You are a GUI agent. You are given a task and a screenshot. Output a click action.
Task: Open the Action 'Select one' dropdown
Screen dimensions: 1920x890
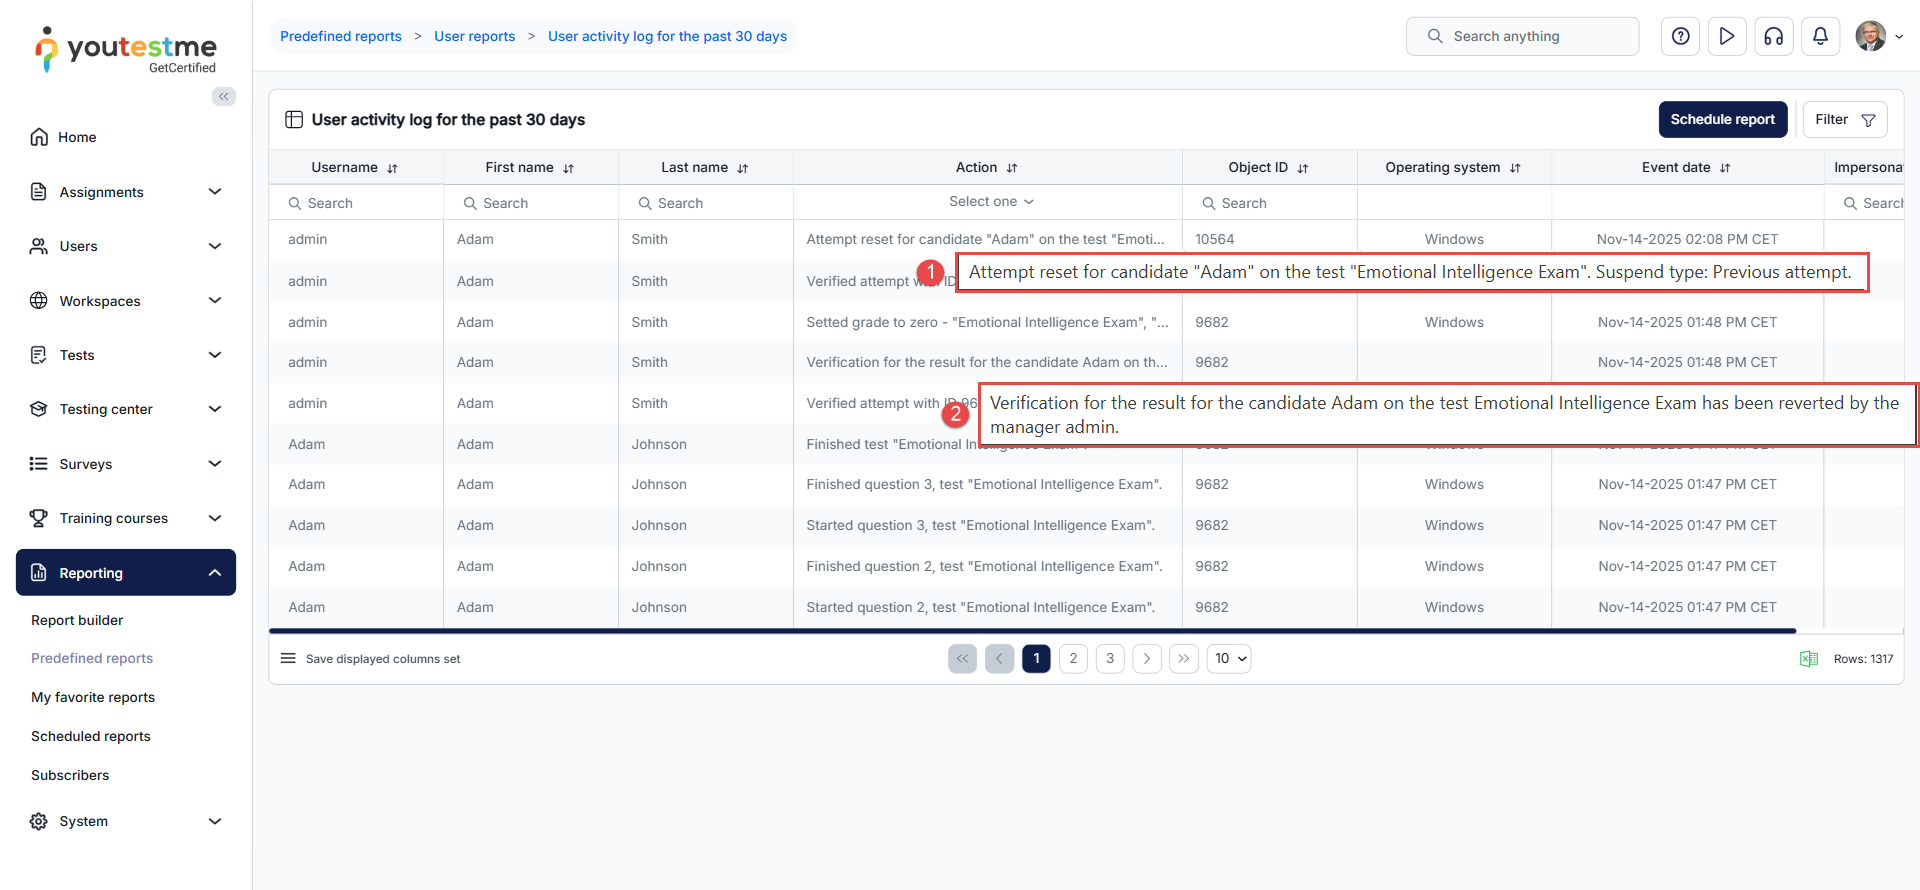click(990, 202)
